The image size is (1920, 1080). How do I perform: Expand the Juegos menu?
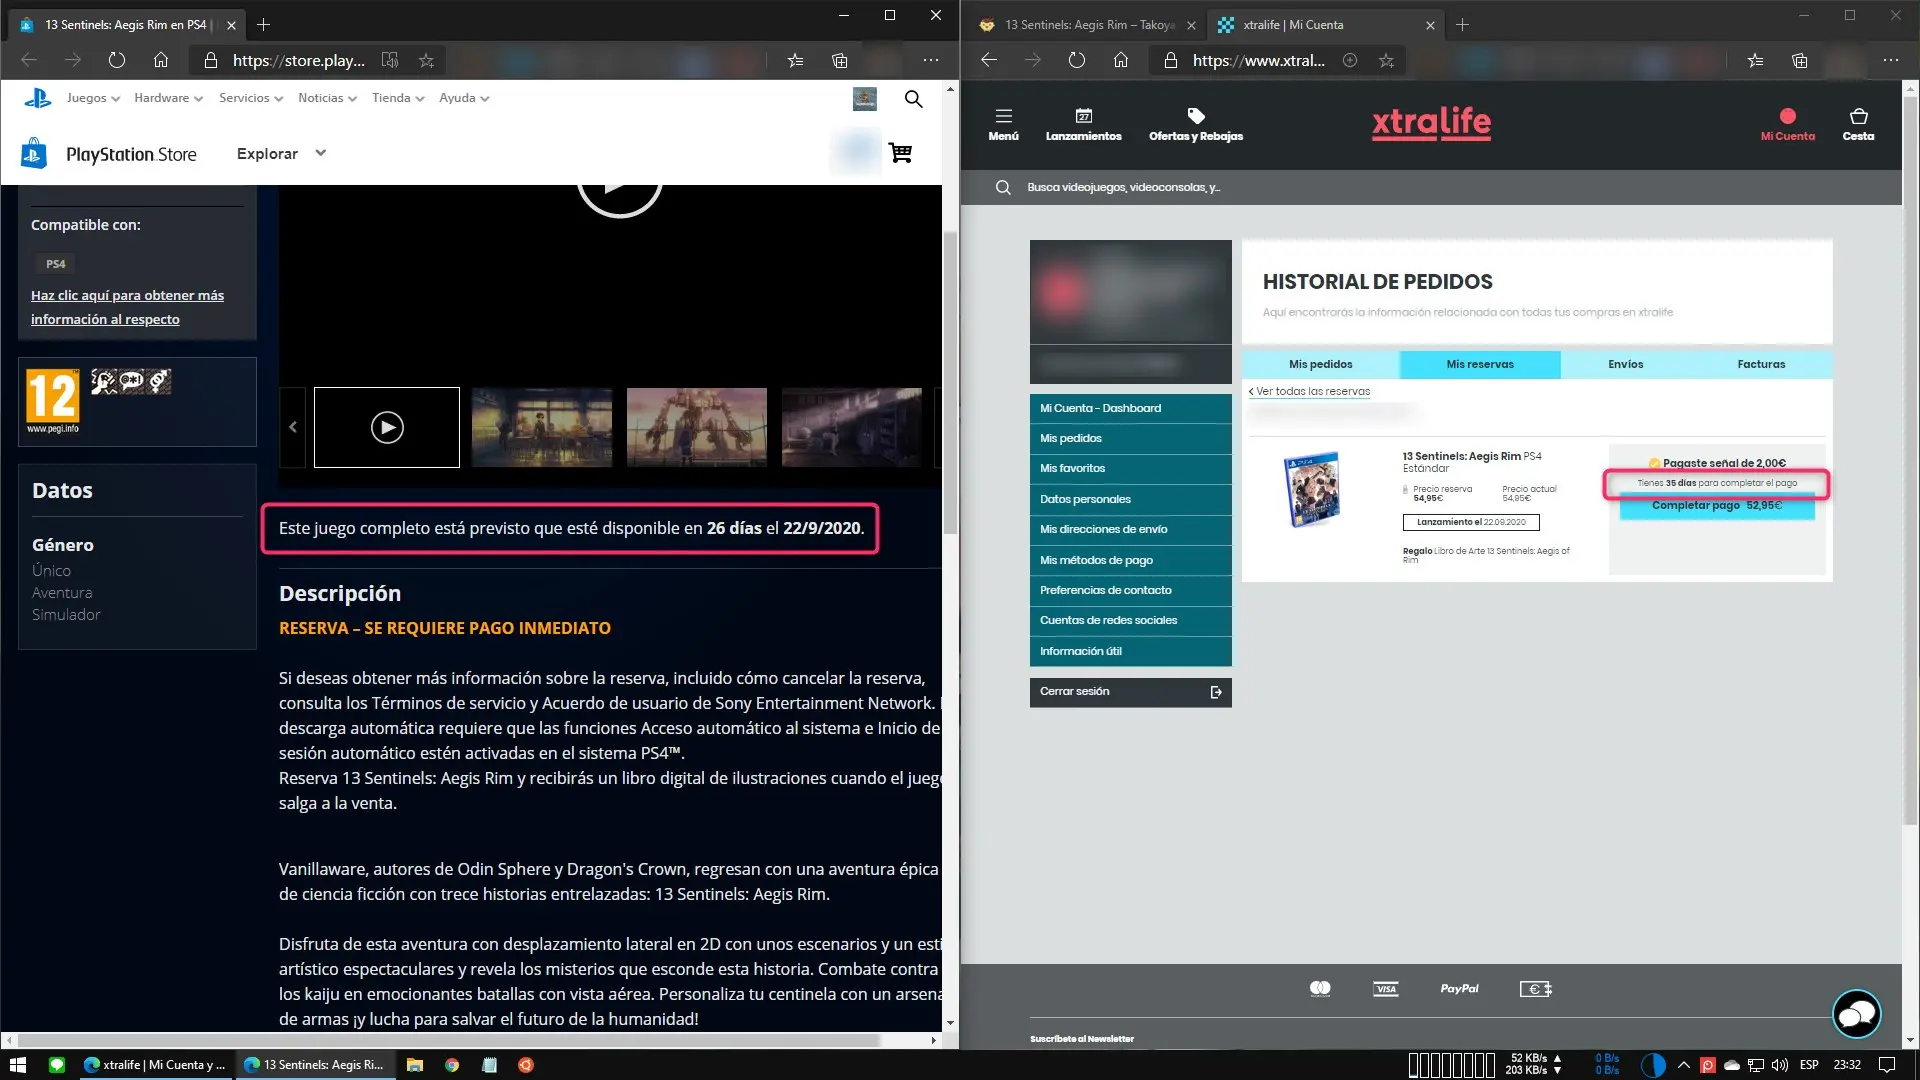(x=93, y=98)
